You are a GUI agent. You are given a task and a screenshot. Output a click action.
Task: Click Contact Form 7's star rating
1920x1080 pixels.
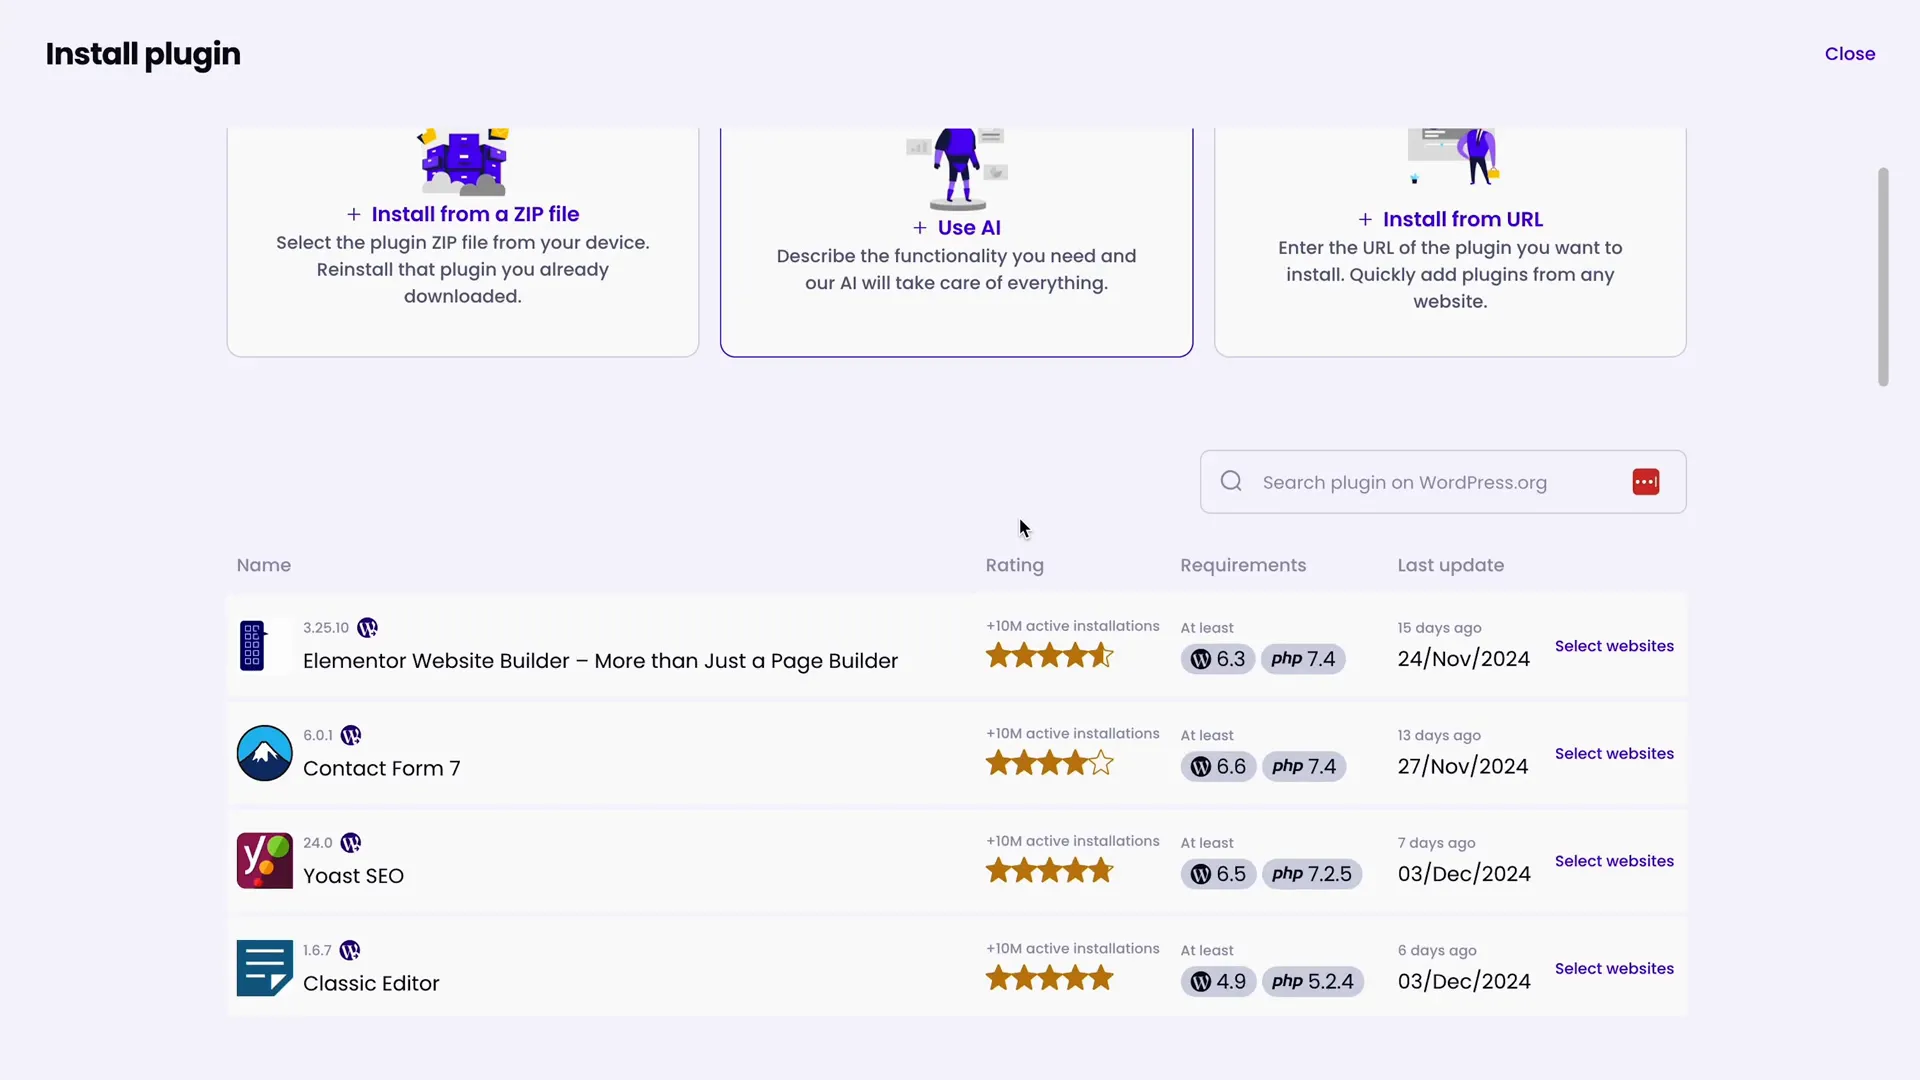(x=1050, y=764)
